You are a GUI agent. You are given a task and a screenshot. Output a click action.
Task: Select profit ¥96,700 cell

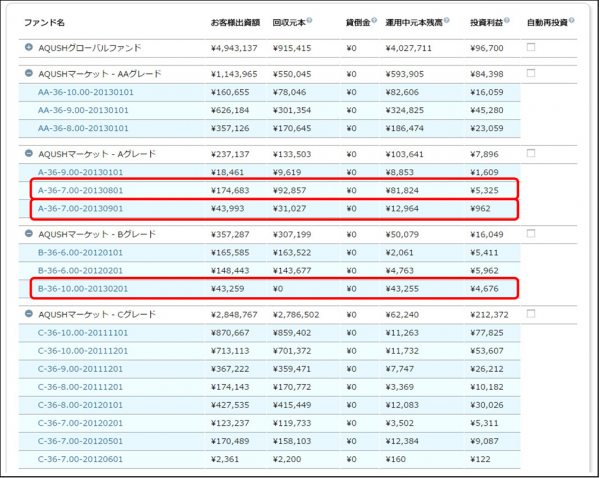(487, 48)
